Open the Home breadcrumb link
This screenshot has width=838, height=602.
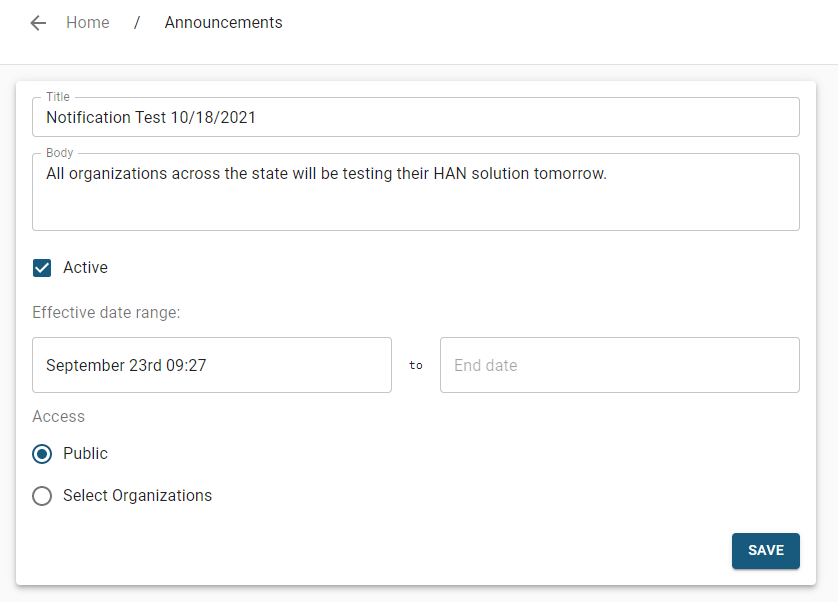(87, 22)
